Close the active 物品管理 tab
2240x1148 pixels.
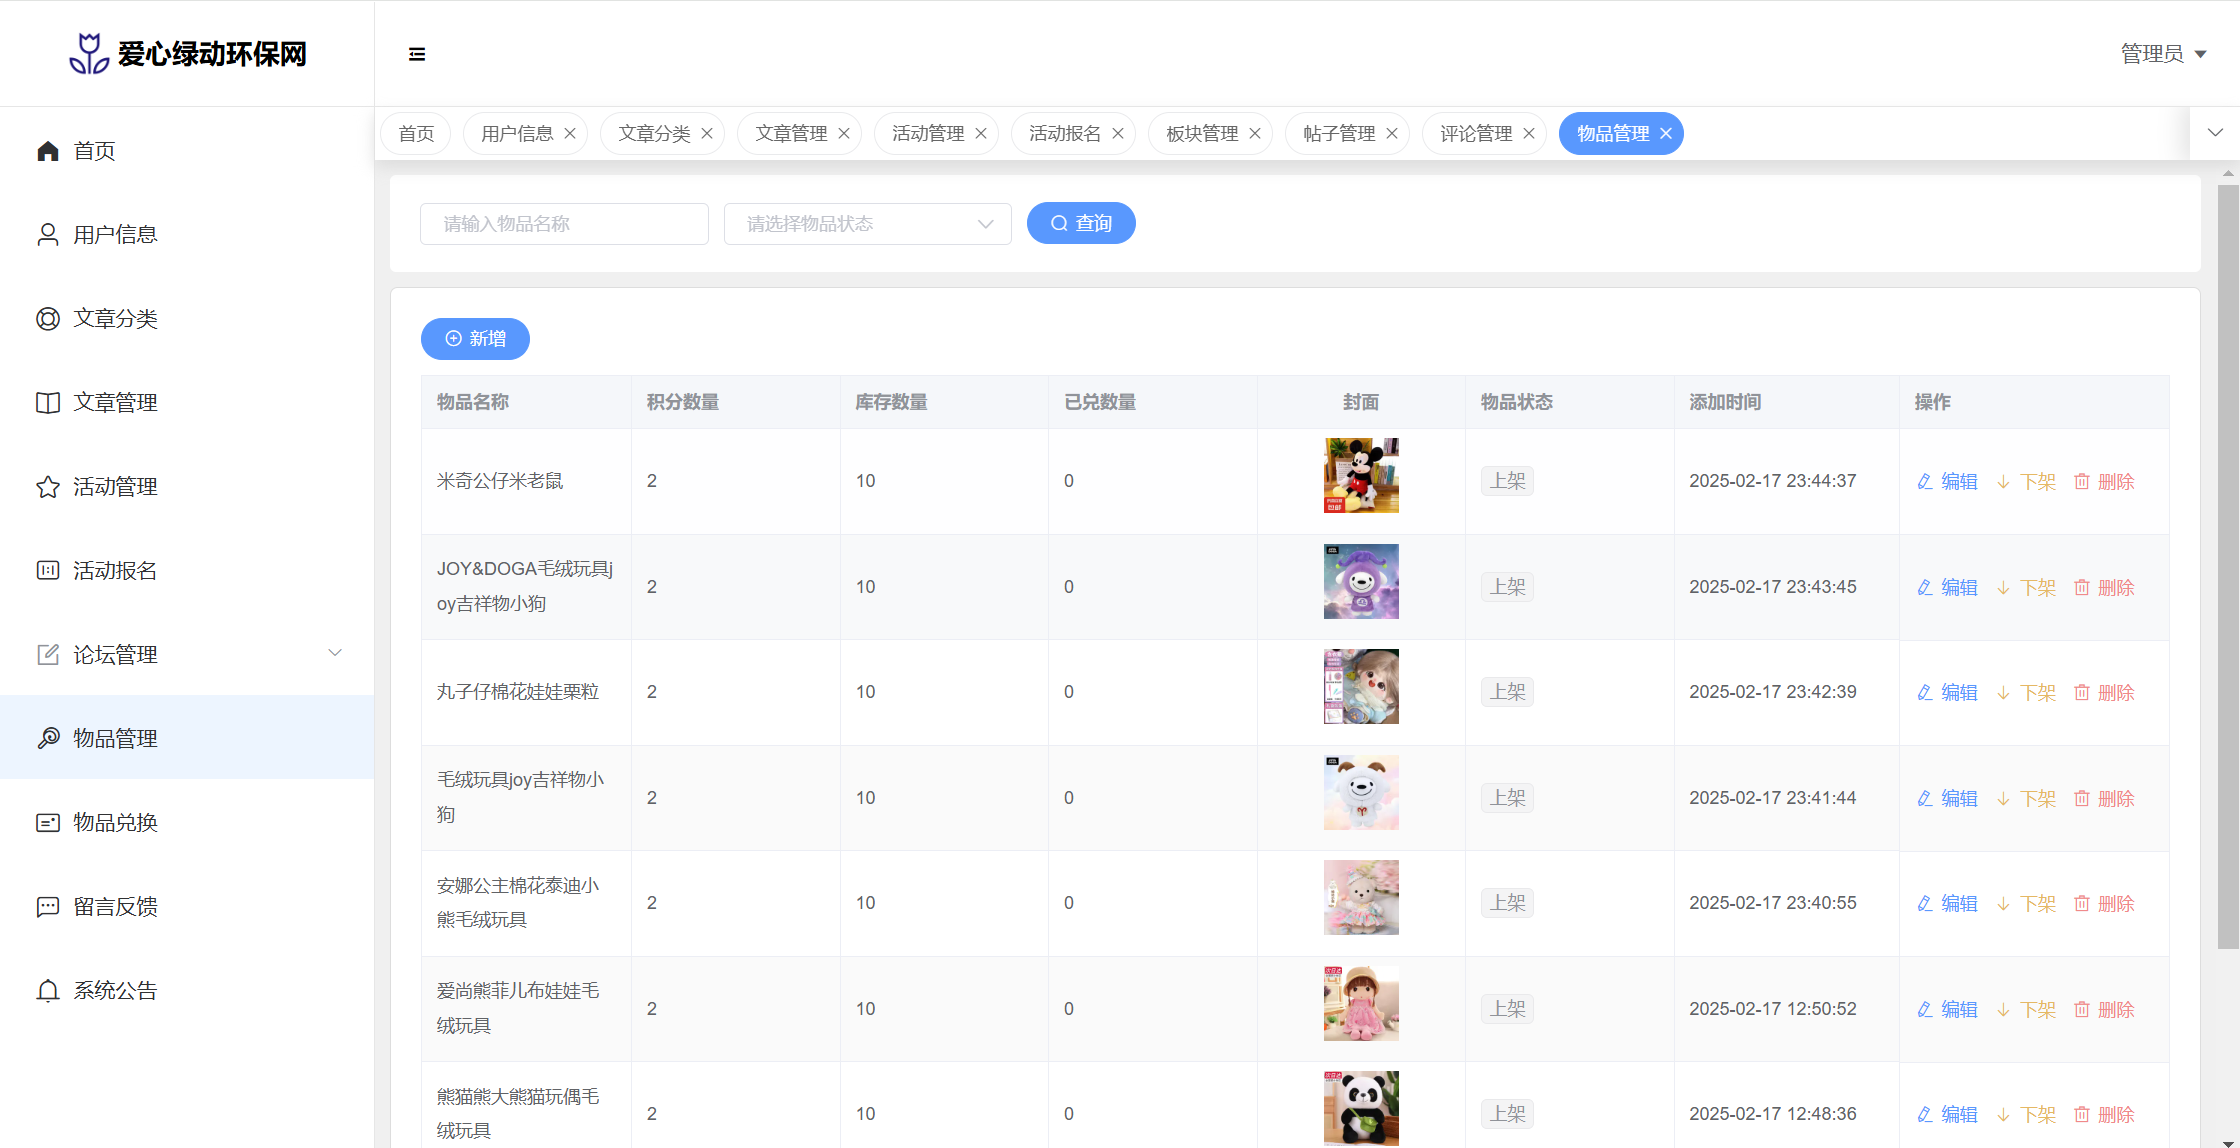[1666, 134]
